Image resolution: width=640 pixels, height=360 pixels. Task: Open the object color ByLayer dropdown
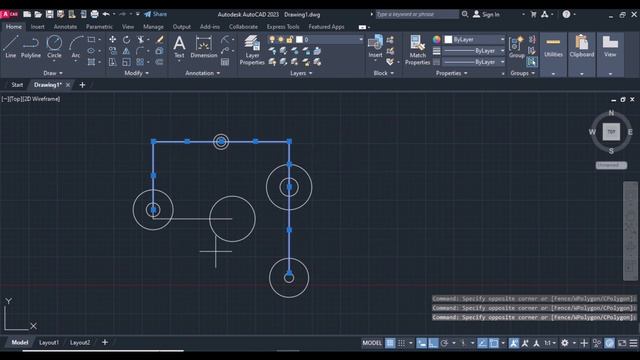(475, 40)
